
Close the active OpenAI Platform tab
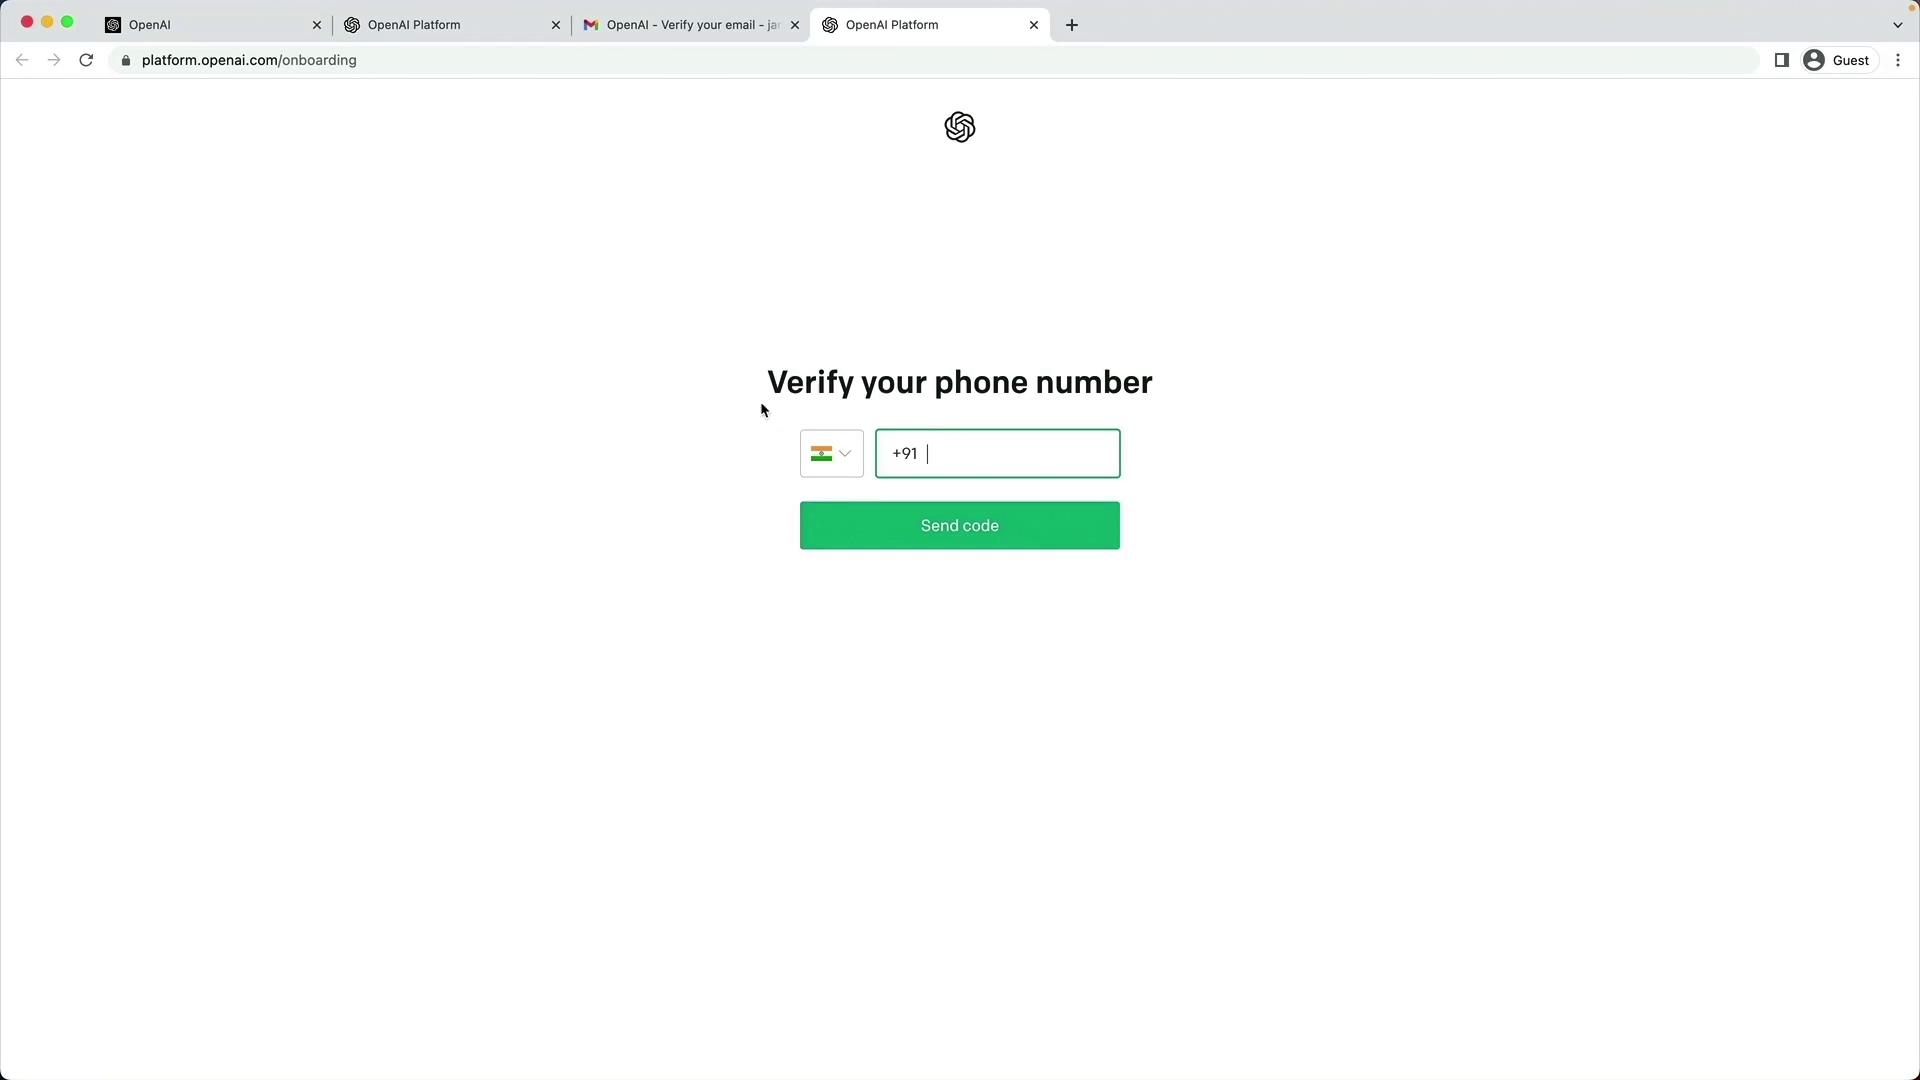(x=1034, y=25)
